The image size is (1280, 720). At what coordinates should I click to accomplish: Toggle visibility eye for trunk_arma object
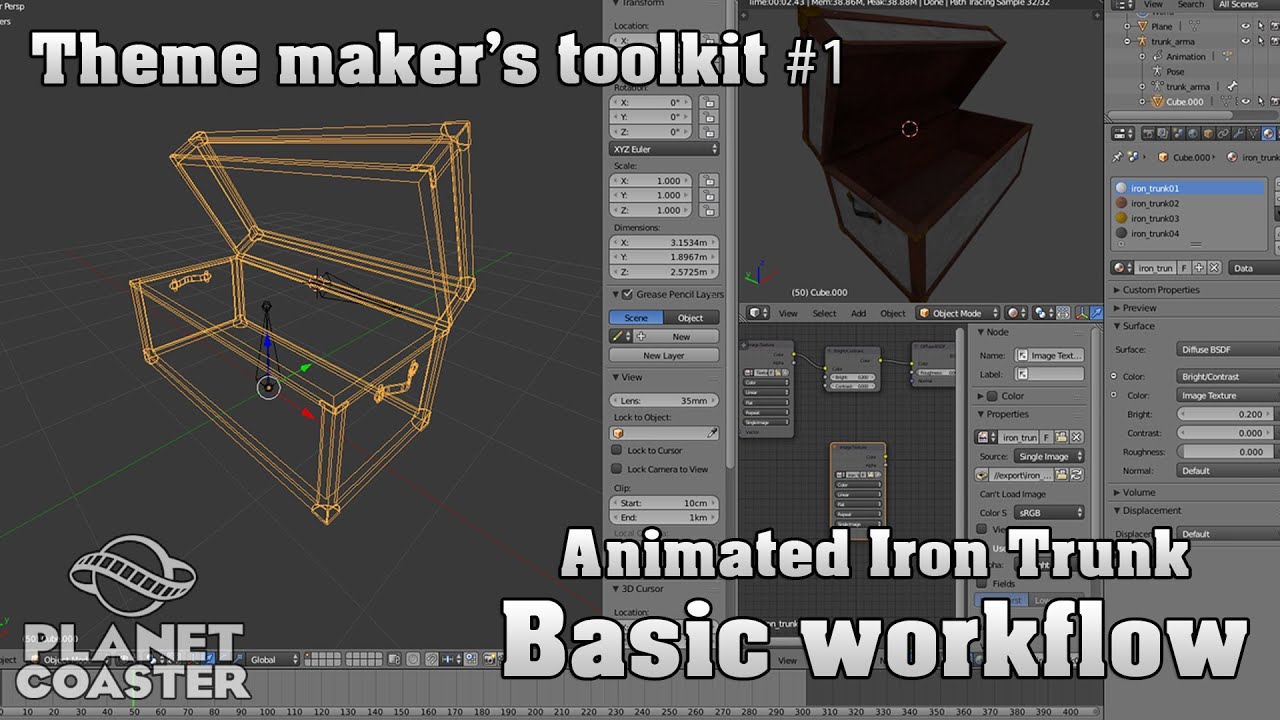coord(1246,41)
